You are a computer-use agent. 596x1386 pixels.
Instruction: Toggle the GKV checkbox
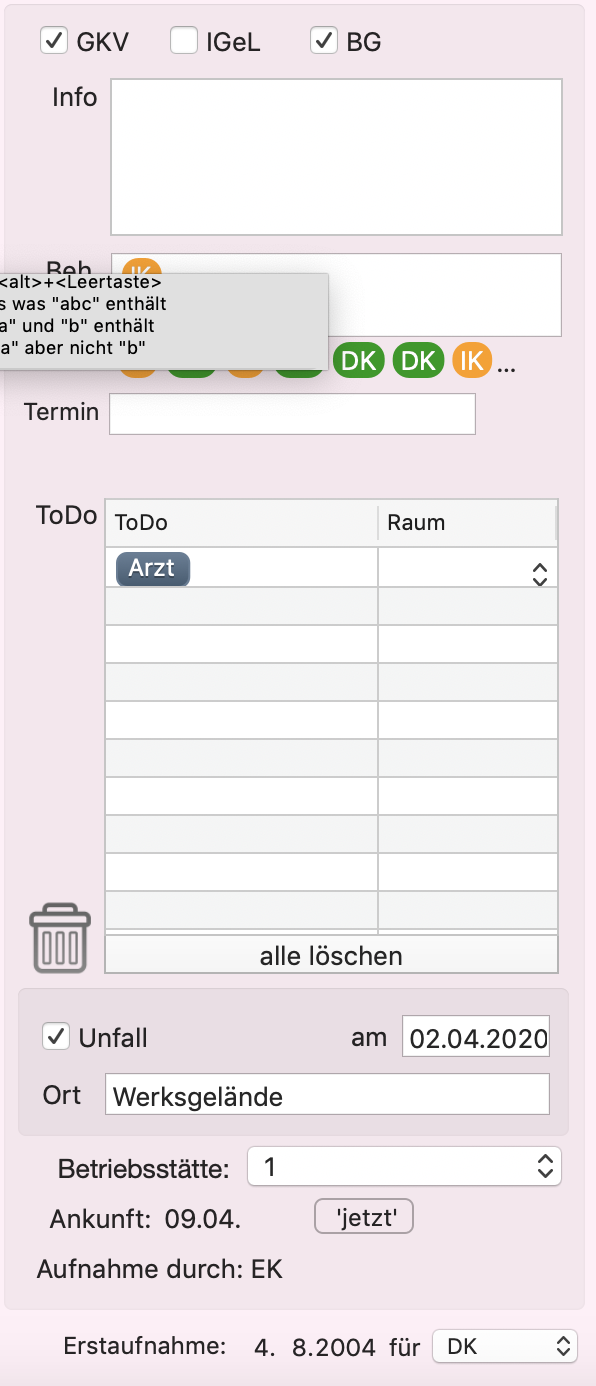tap(53, 41)
